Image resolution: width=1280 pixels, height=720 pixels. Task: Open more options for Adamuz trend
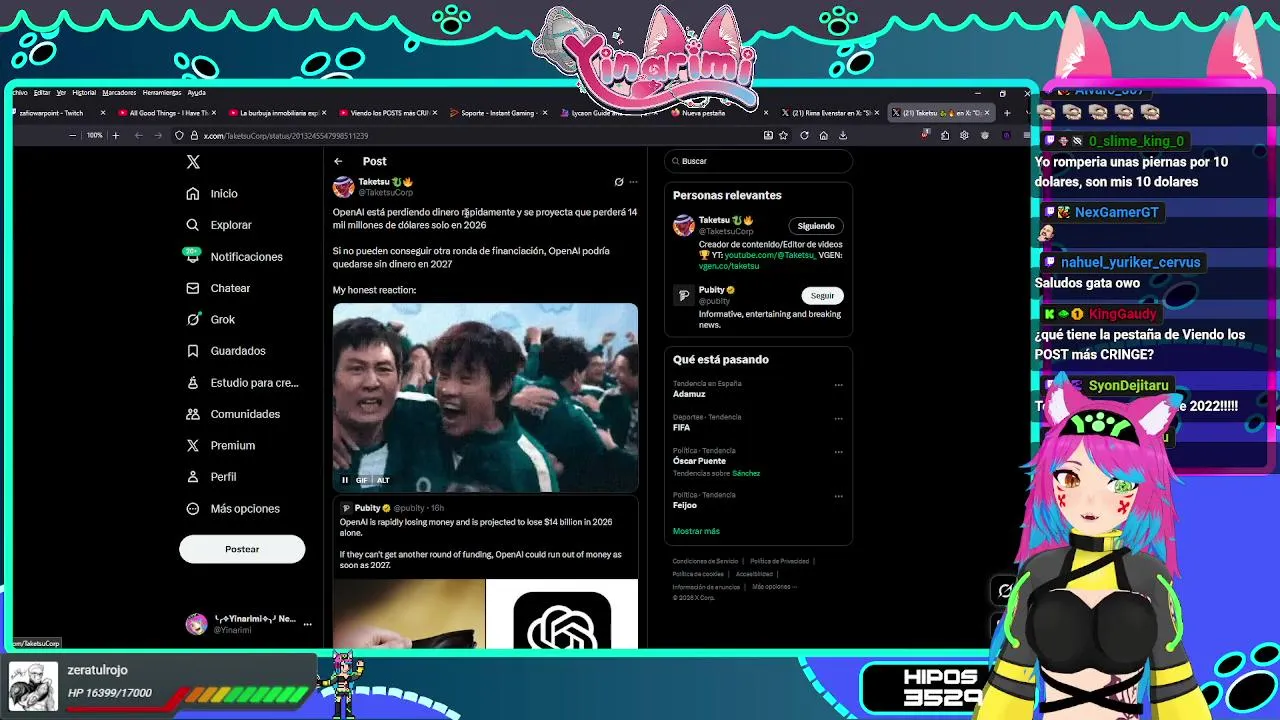838,385
